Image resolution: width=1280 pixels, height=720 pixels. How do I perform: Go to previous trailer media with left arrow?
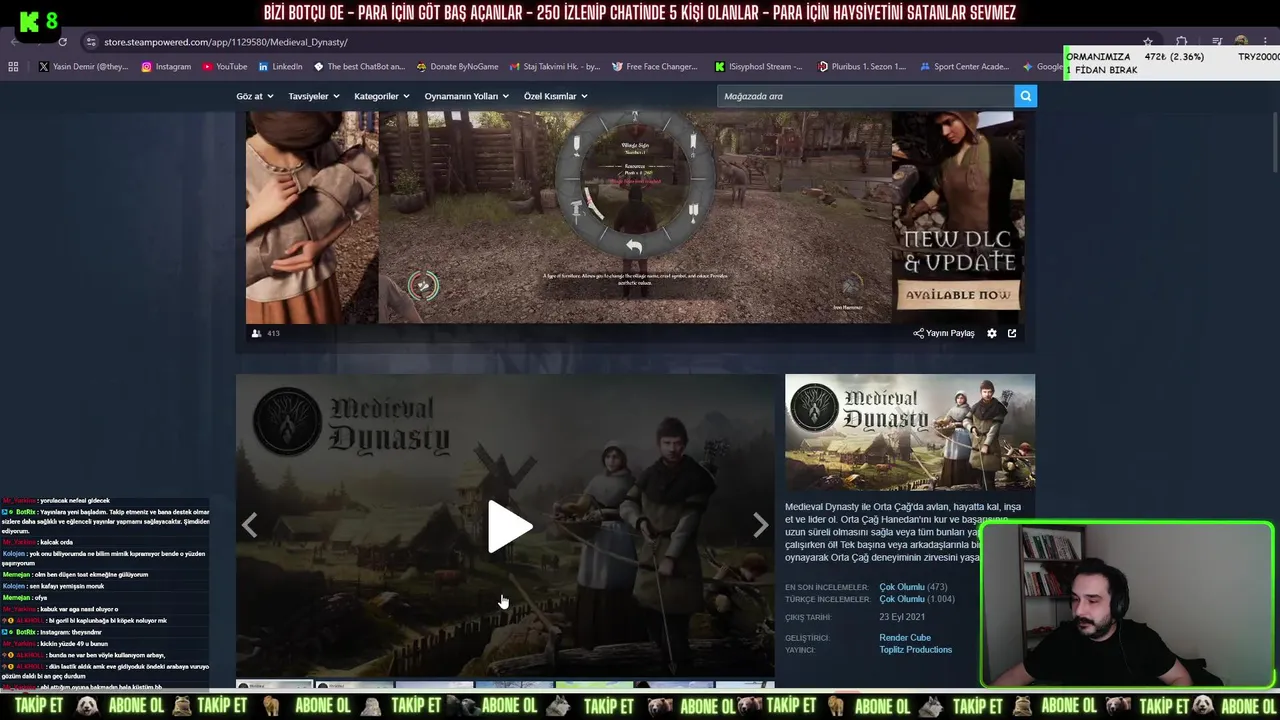tap(249, 525)
